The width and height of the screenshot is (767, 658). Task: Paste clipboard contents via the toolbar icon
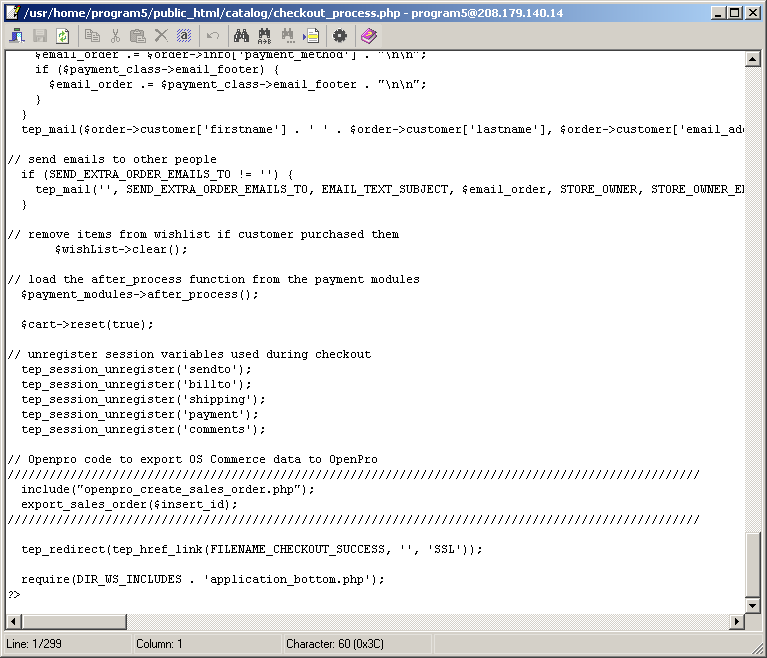[x=138, y=36]
